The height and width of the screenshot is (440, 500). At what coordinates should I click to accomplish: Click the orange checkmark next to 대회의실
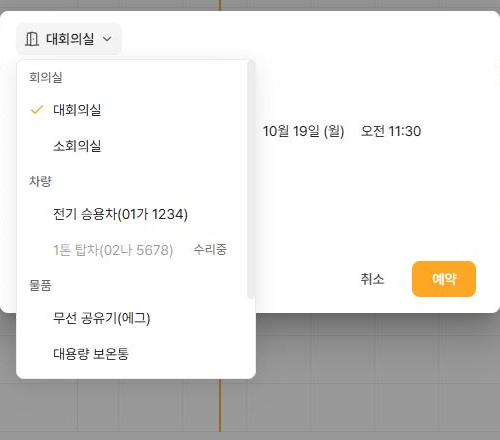pyautogui.click(x=37, y=110)
